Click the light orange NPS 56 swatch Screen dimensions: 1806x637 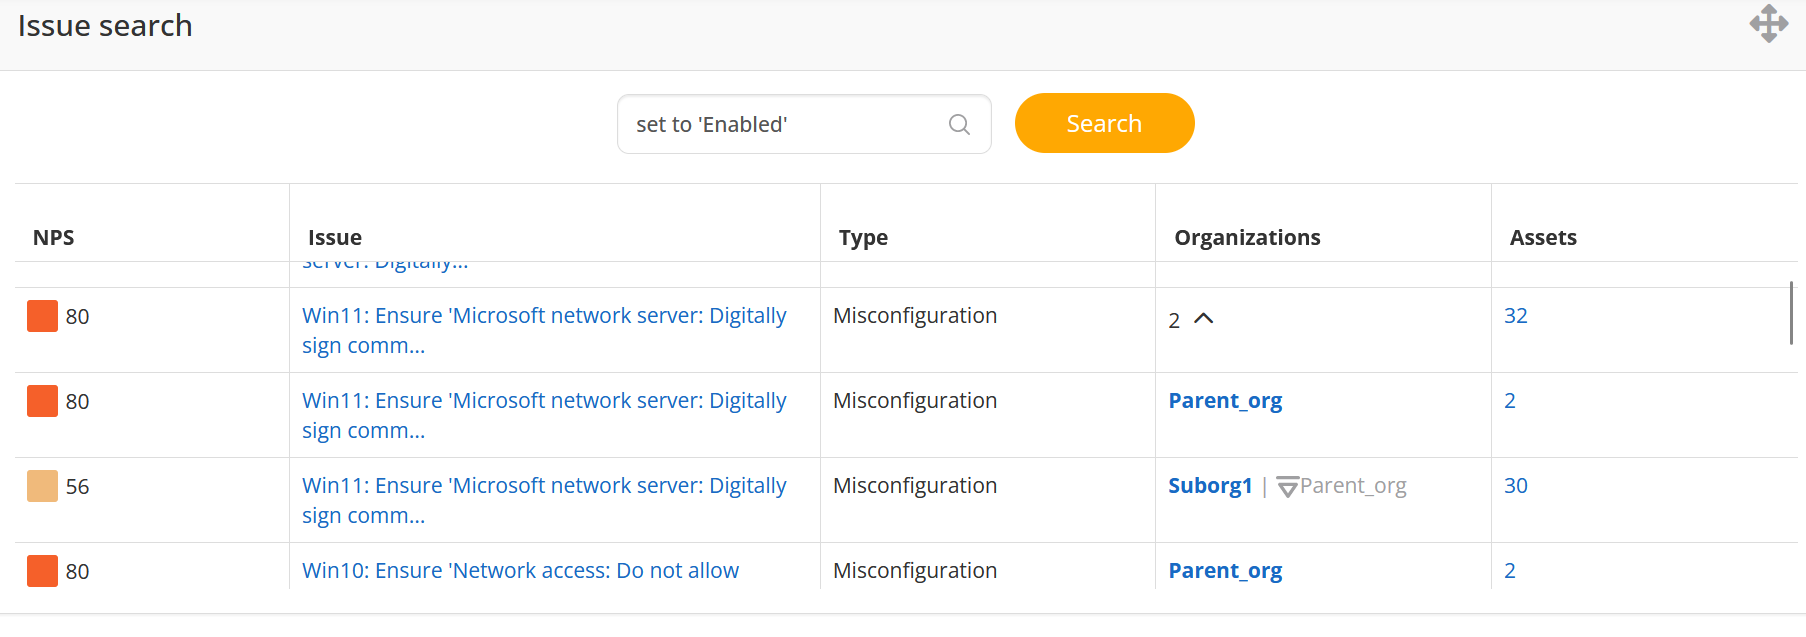(42, 486)
